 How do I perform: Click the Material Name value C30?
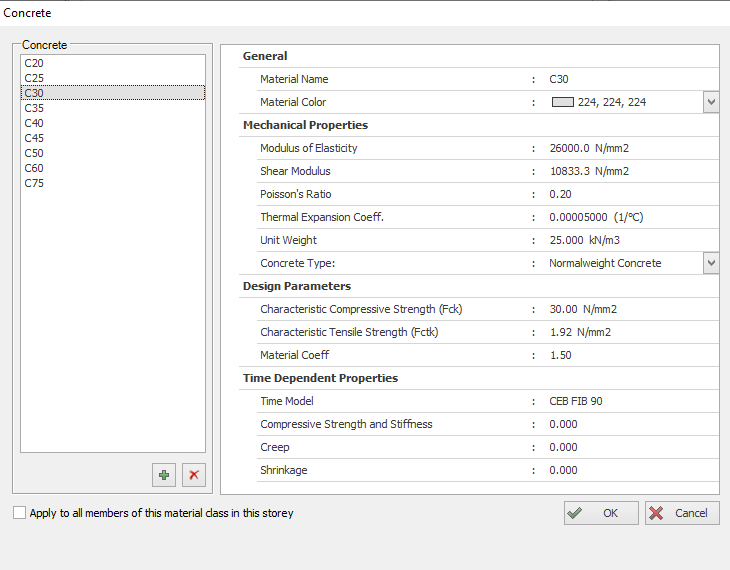coord(559,79)
